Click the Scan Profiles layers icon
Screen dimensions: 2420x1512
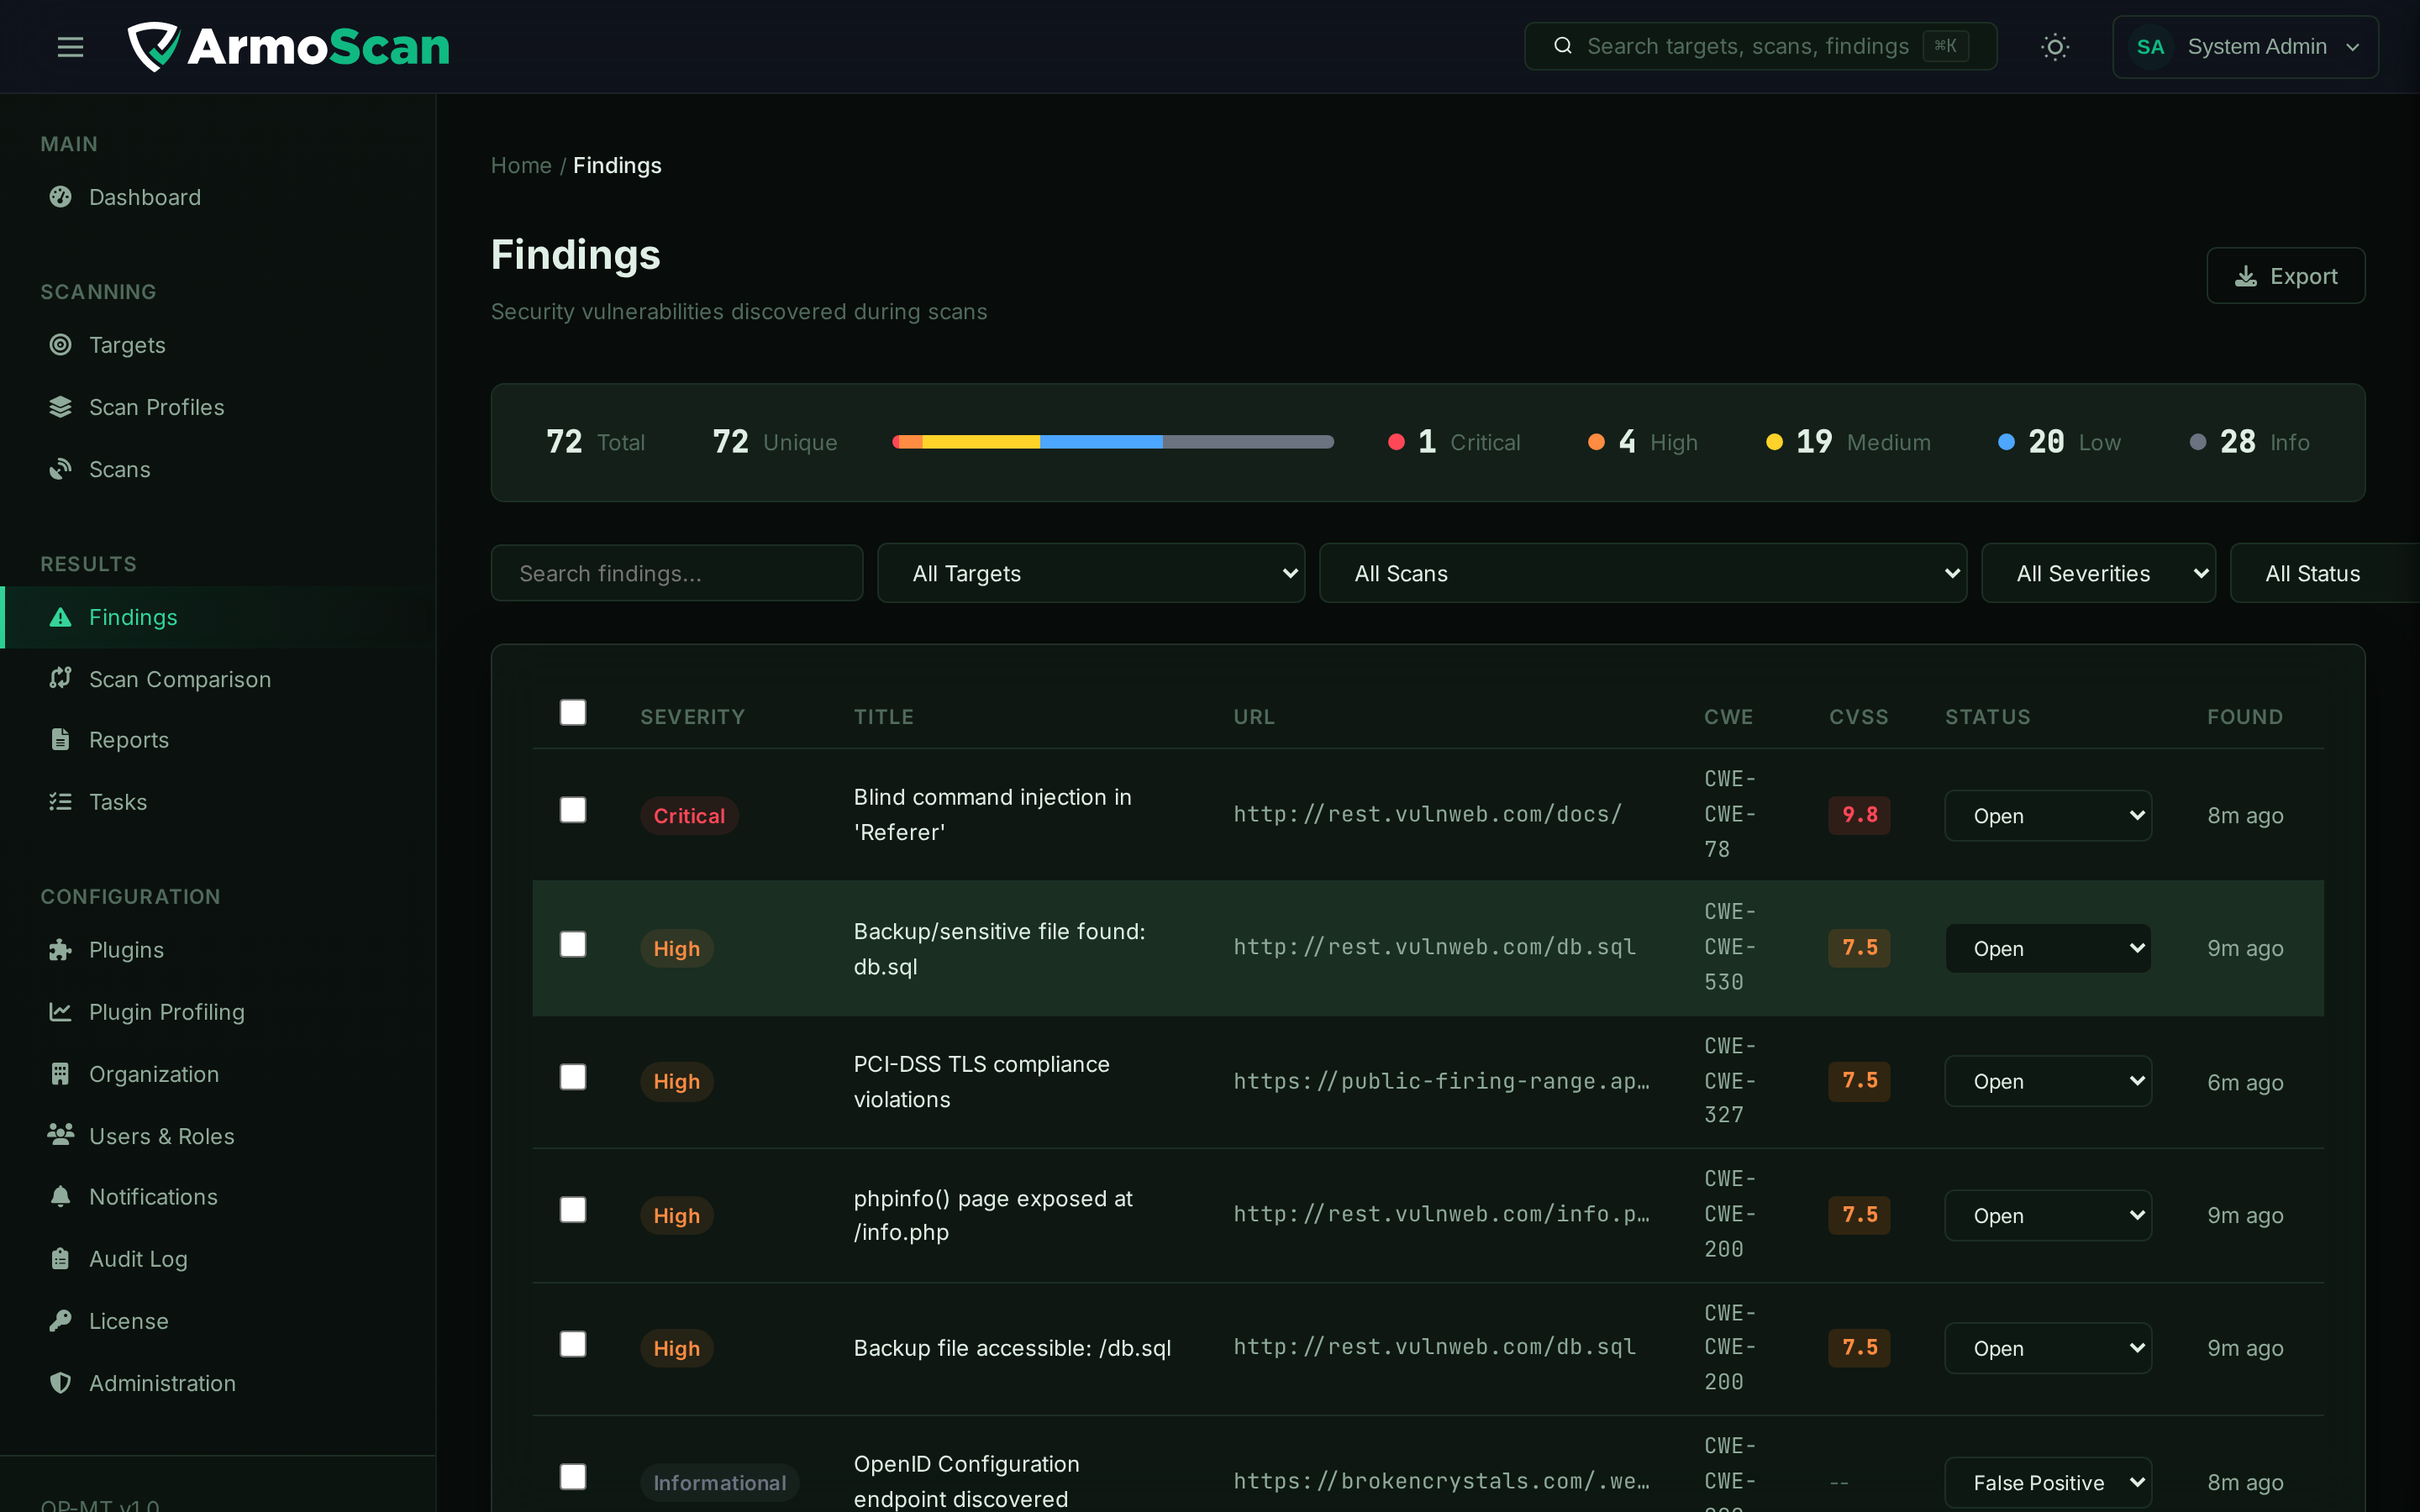click(60, 407)
